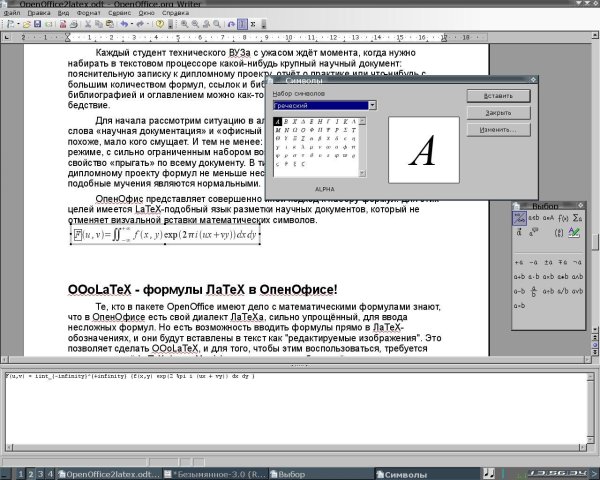Open the Catalog sigma icon in toolbar
600x480 pixels.
[x=253, y=24]
